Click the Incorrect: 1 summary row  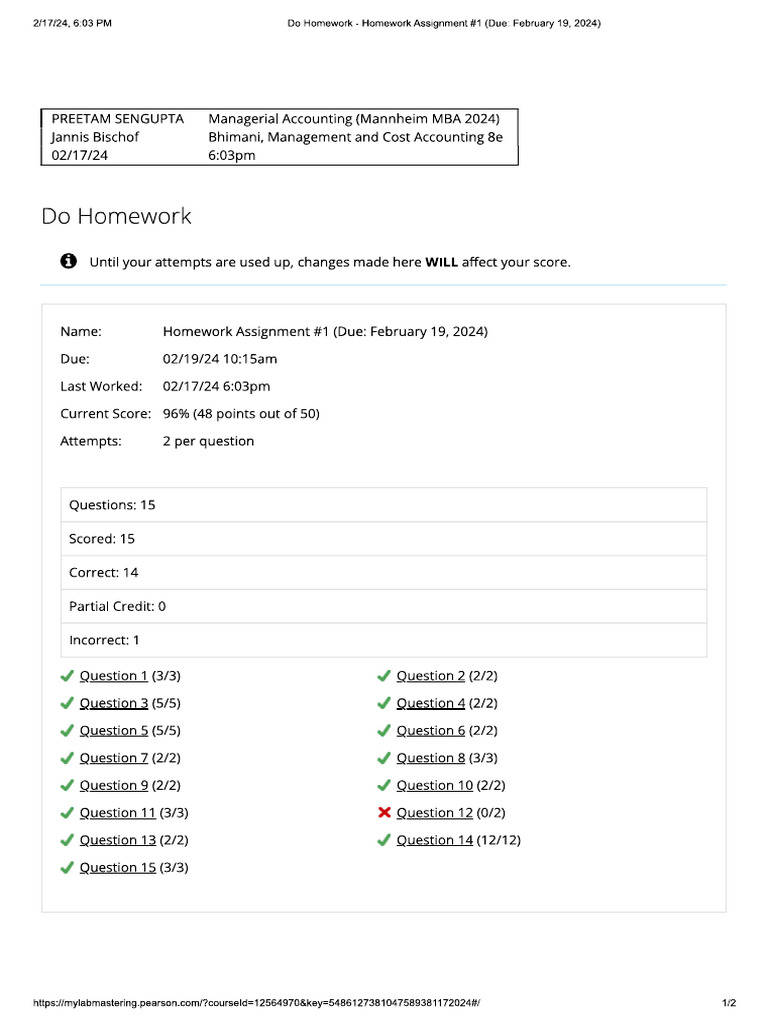(x=384, y=640)
